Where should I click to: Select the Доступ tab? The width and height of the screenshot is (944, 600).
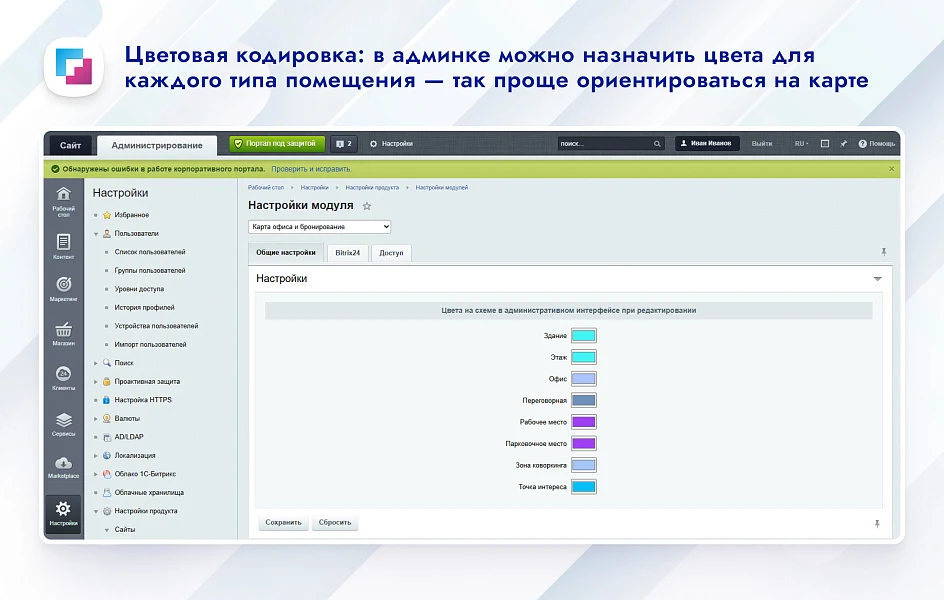[x=391, y=253]
